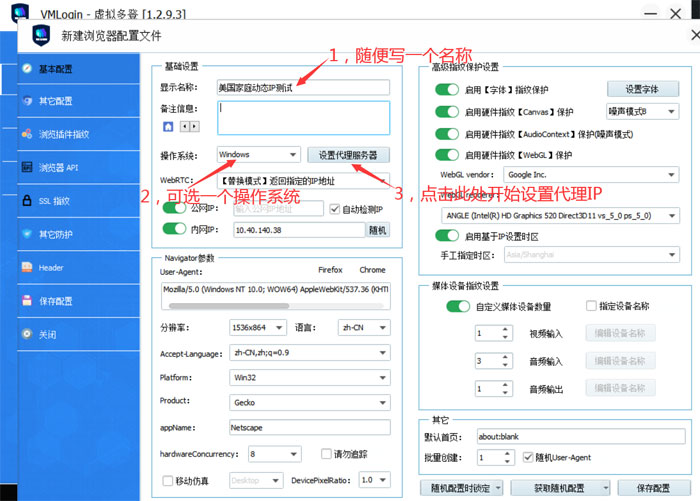700x501 pixels.
Task: Click the left arrow icon under 备注信息
Action: (x=185, y=127)
